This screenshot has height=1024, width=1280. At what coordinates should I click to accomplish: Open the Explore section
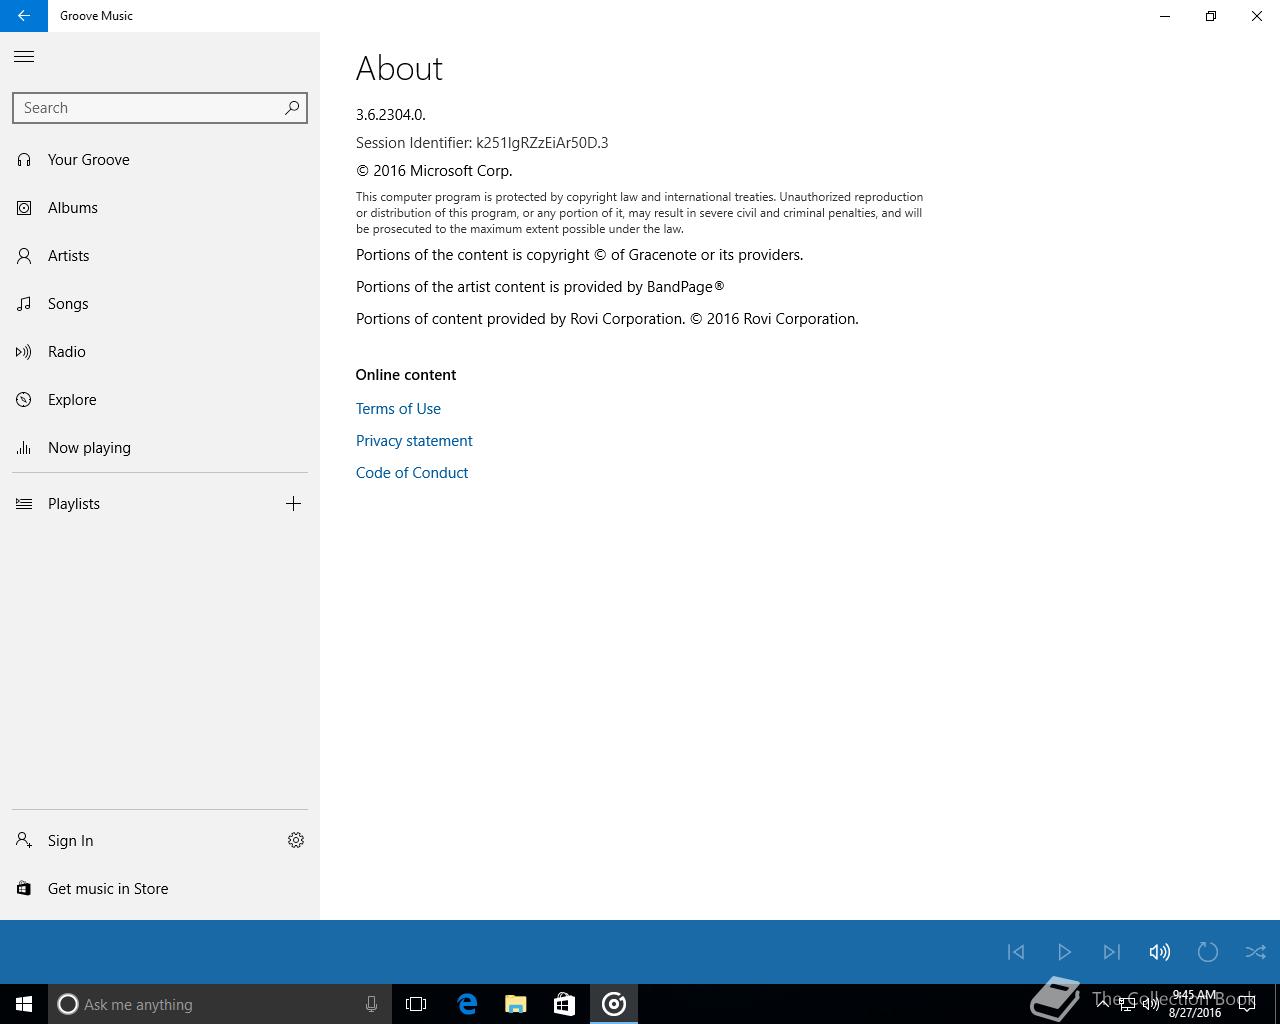(160, 400)
